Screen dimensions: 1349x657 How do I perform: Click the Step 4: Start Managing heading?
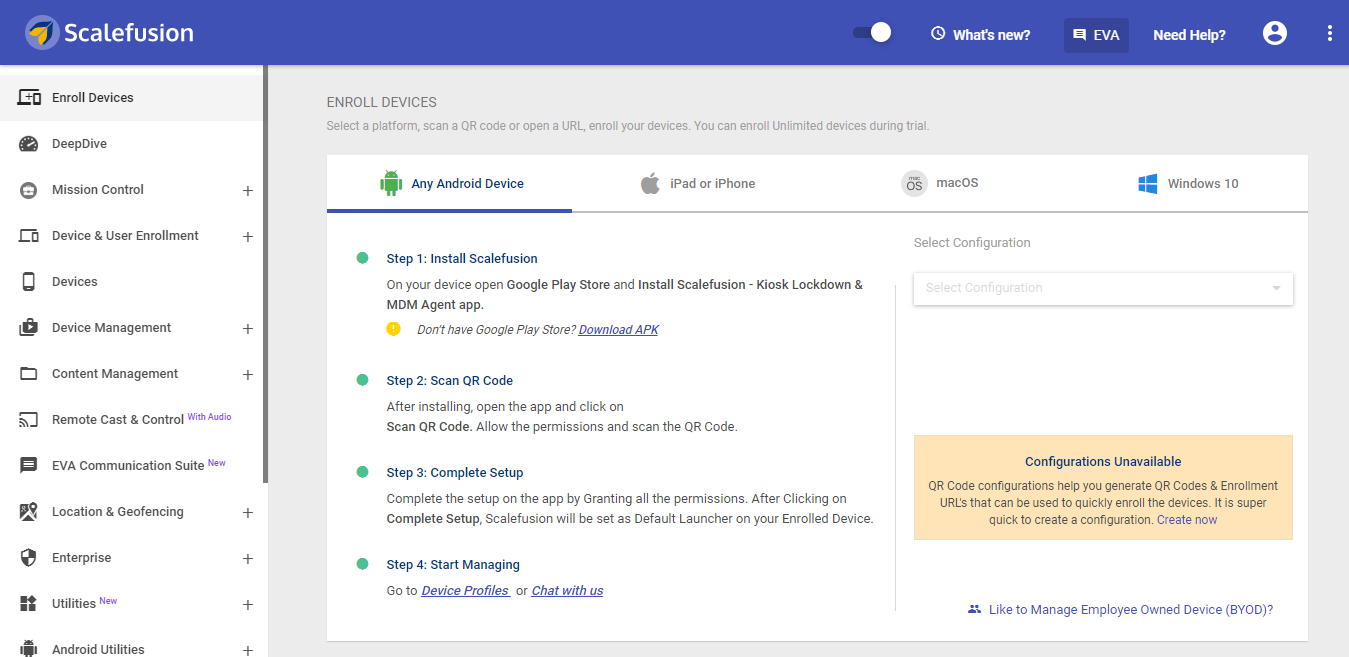(453, 564)
